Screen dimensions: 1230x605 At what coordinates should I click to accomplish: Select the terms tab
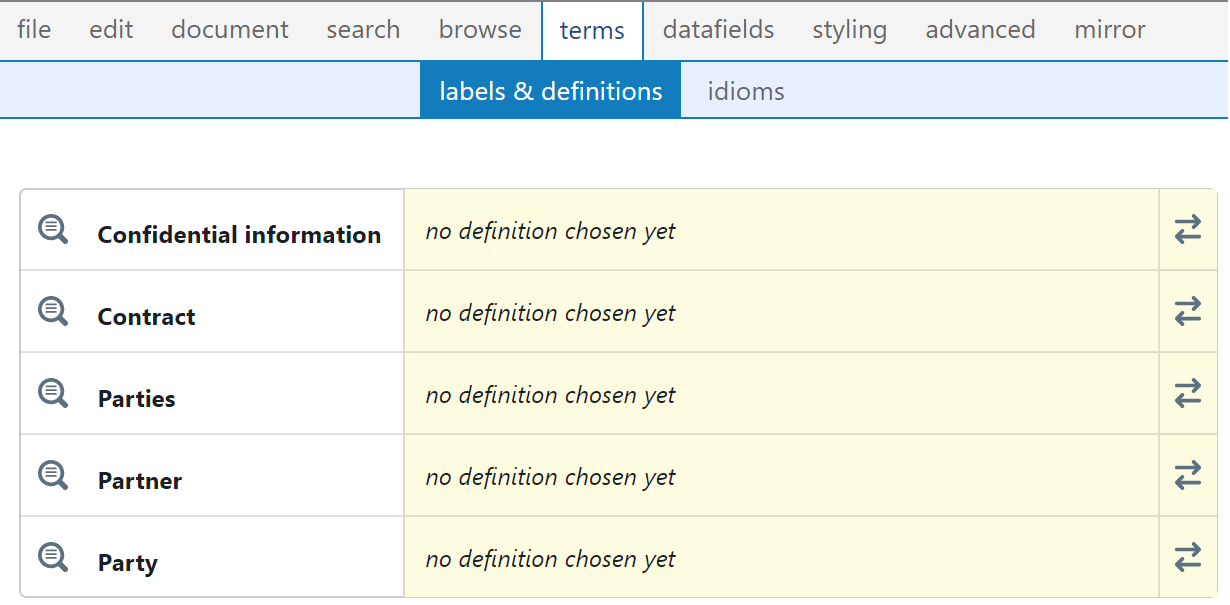592,31
